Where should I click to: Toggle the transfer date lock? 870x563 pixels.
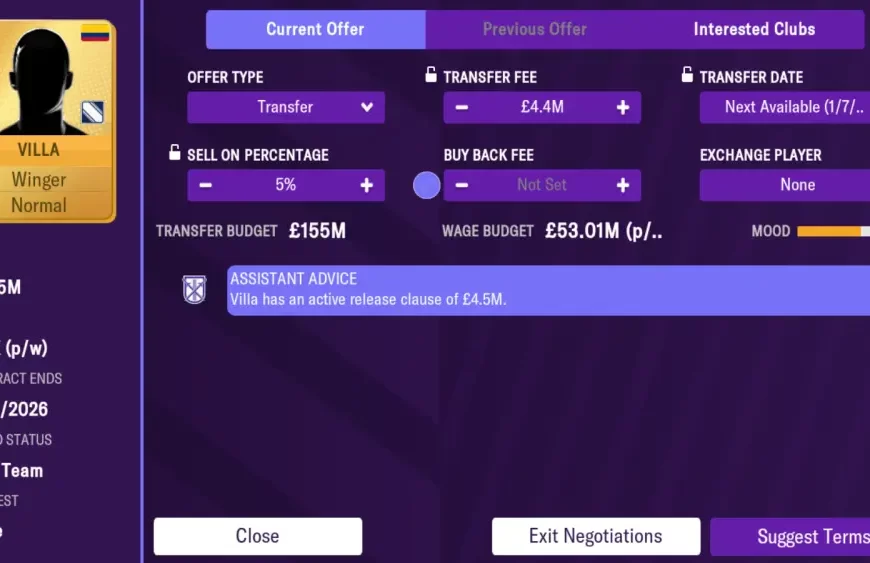tap(687, 75)
